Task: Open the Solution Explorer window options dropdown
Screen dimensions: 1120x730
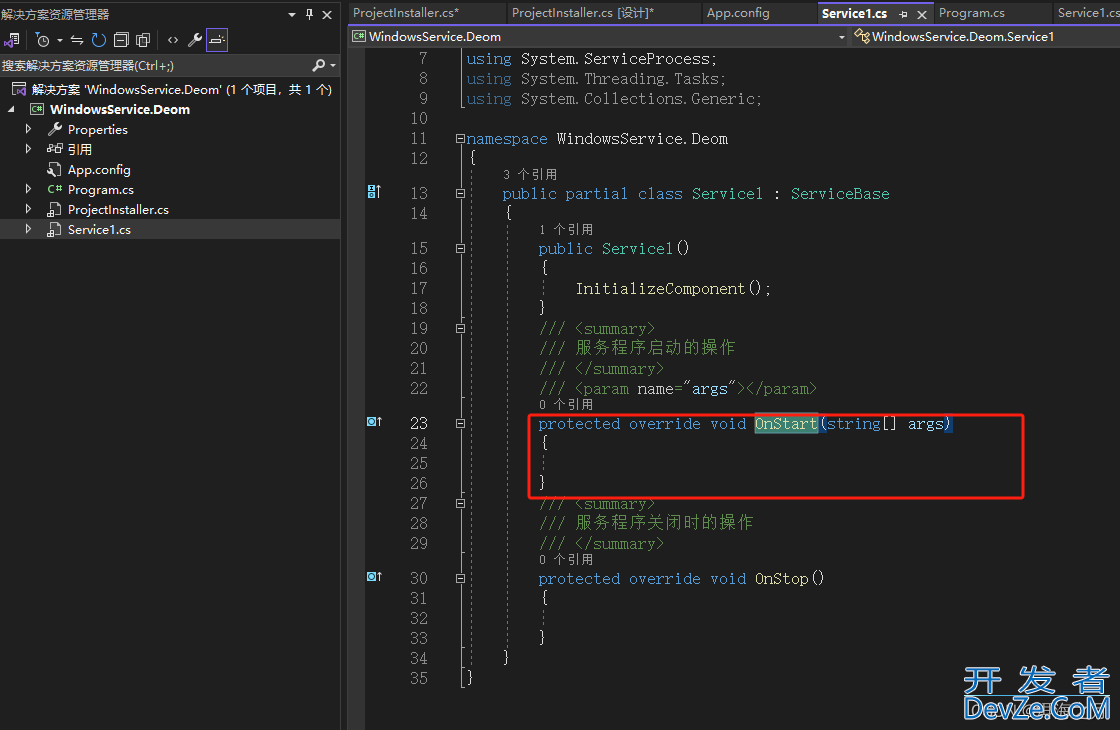Action: pyautogui.click(x=292, y=14)
